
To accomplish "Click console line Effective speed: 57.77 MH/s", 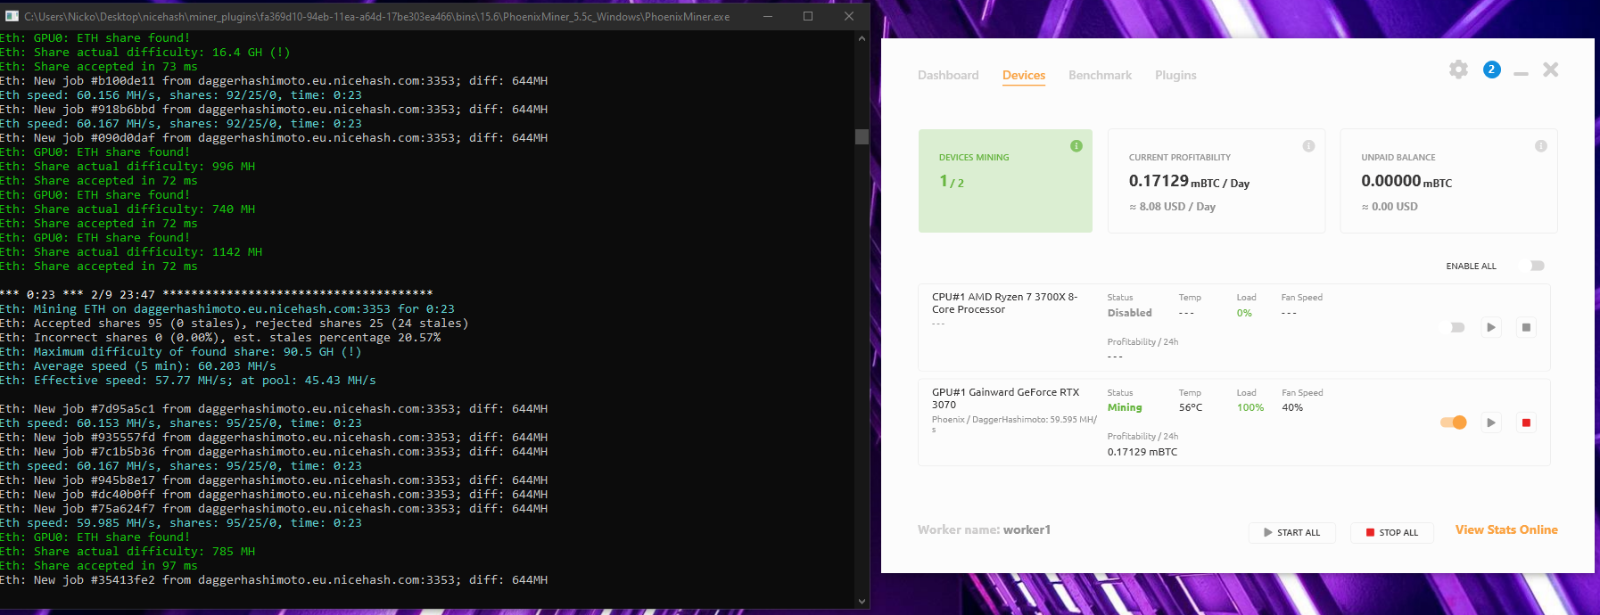I will pyautogui.click(x=188, y=380).
